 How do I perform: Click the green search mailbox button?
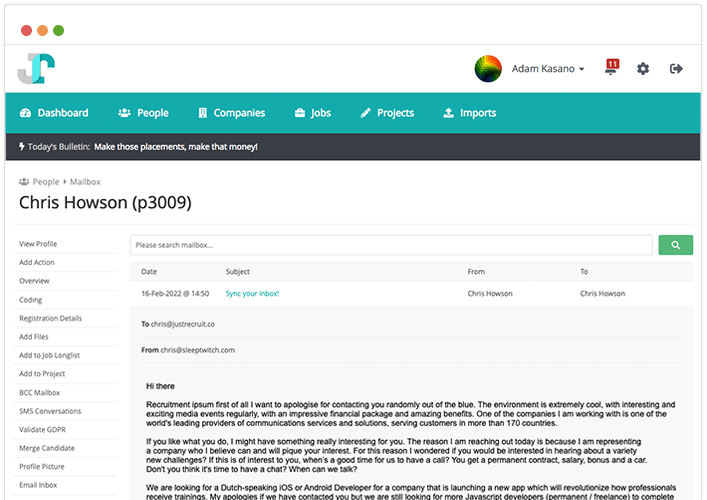[675, 245]
